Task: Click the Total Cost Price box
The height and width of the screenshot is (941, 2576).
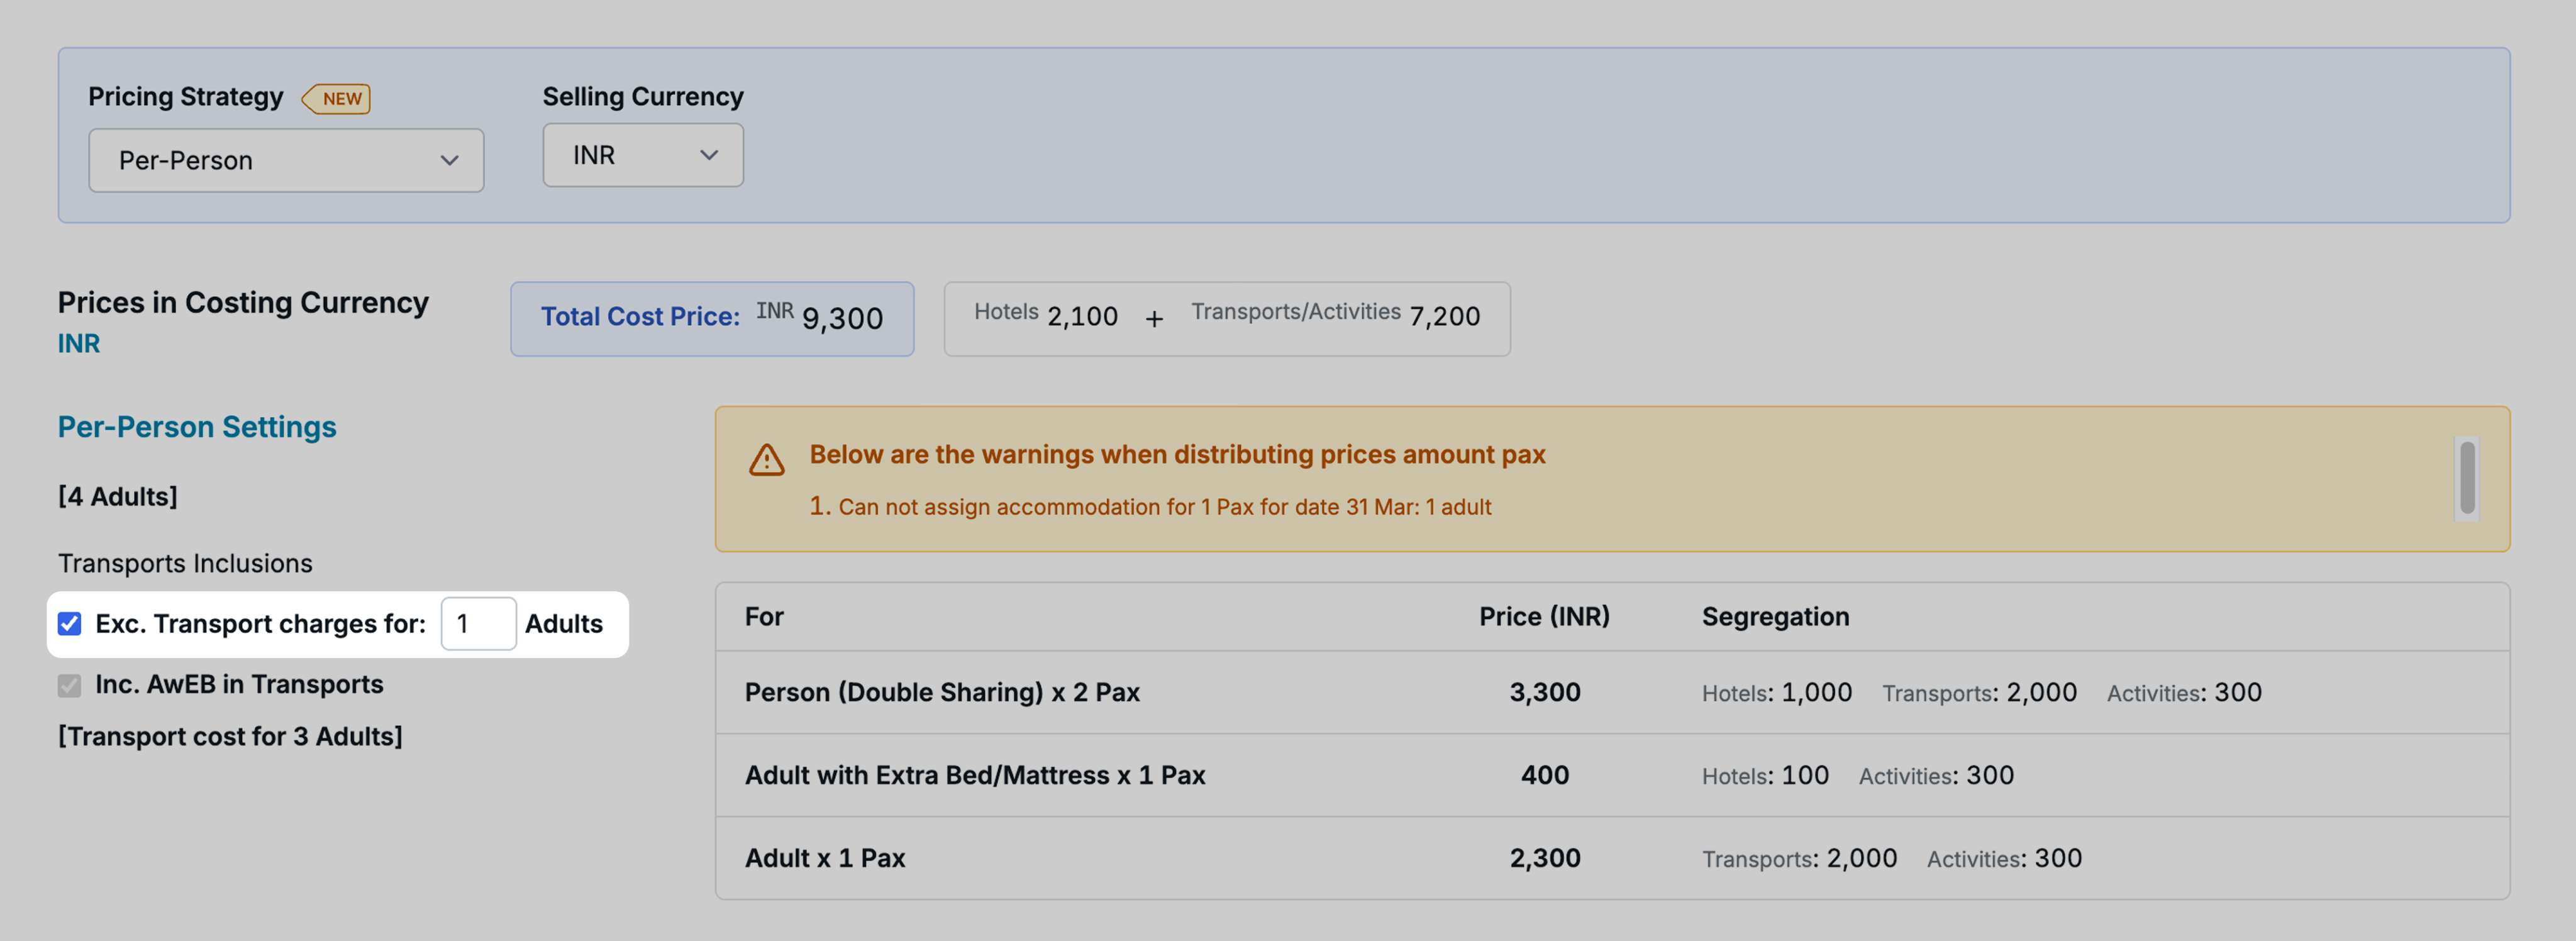Action: tap(711, 318)
